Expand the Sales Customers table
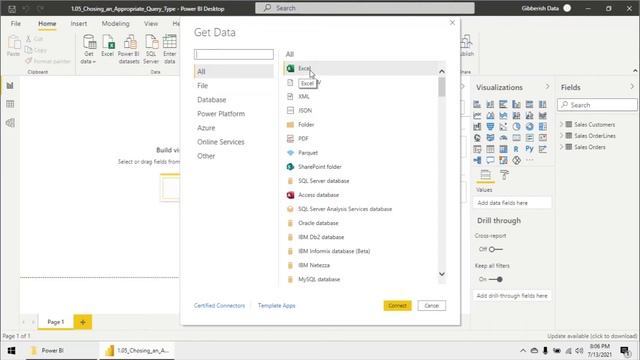 562,124
